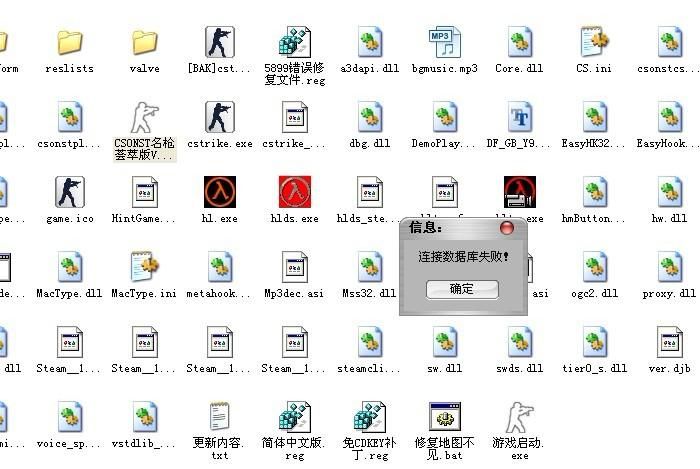The image size is (700, 469).
Task: Select swds.dll file icon
Action: coord(520,342)
